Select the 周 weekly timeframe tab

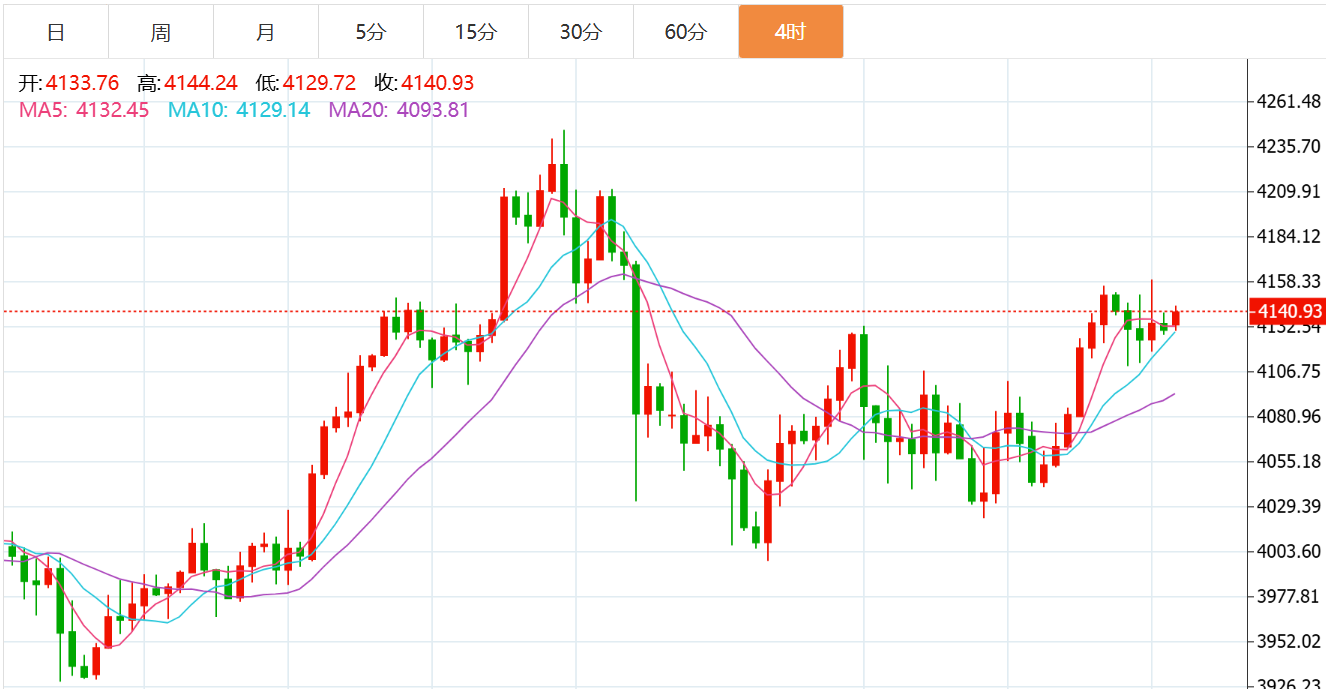point(161,32)
